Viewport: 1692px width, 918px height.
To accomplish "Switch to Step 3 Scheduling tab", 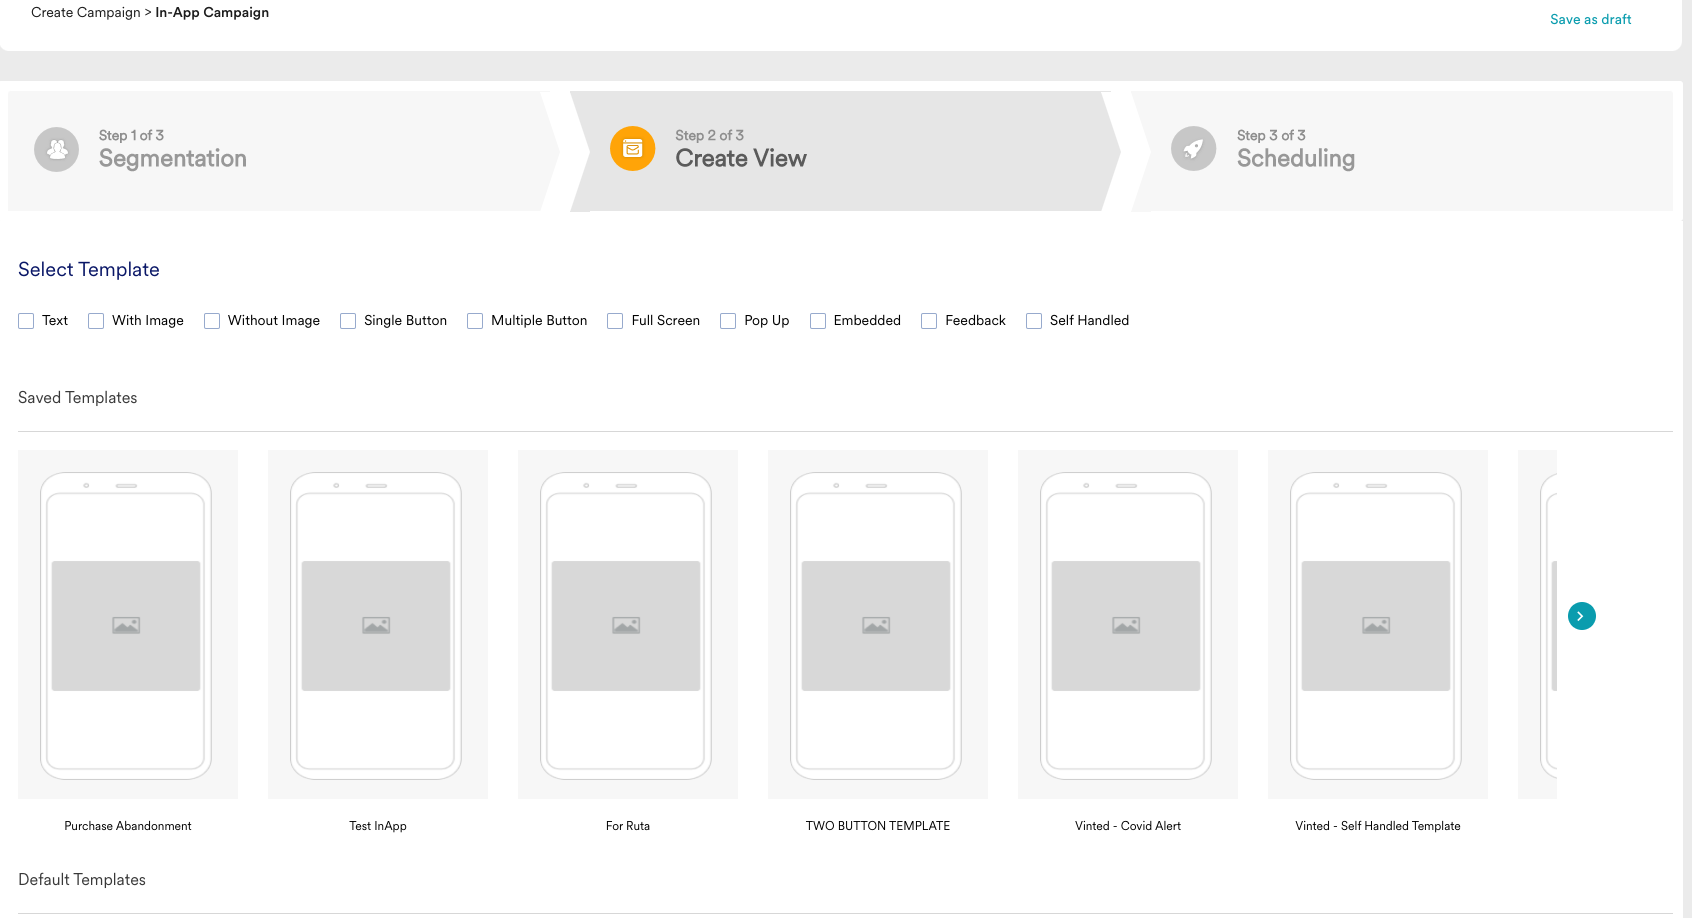I will (x=1402, y=151).
